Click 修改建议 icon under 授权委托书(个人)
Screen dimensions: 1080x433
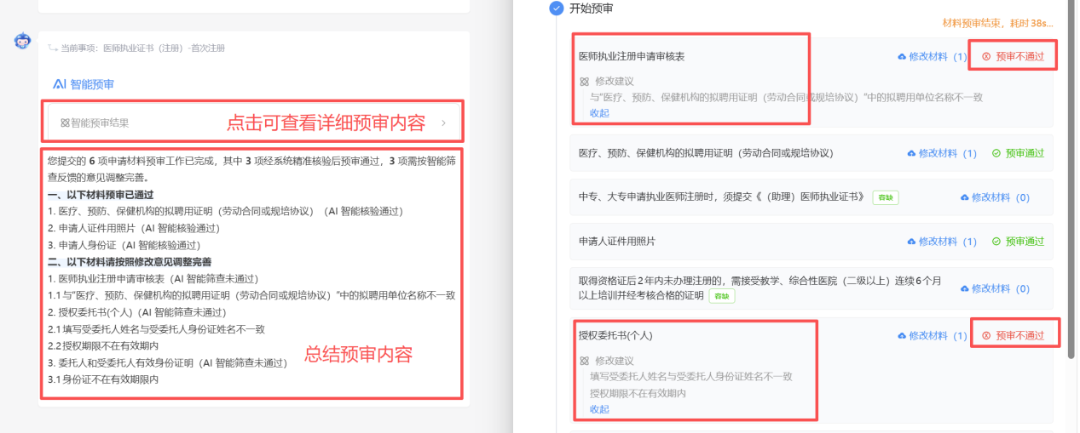click(x=584, y=361)
